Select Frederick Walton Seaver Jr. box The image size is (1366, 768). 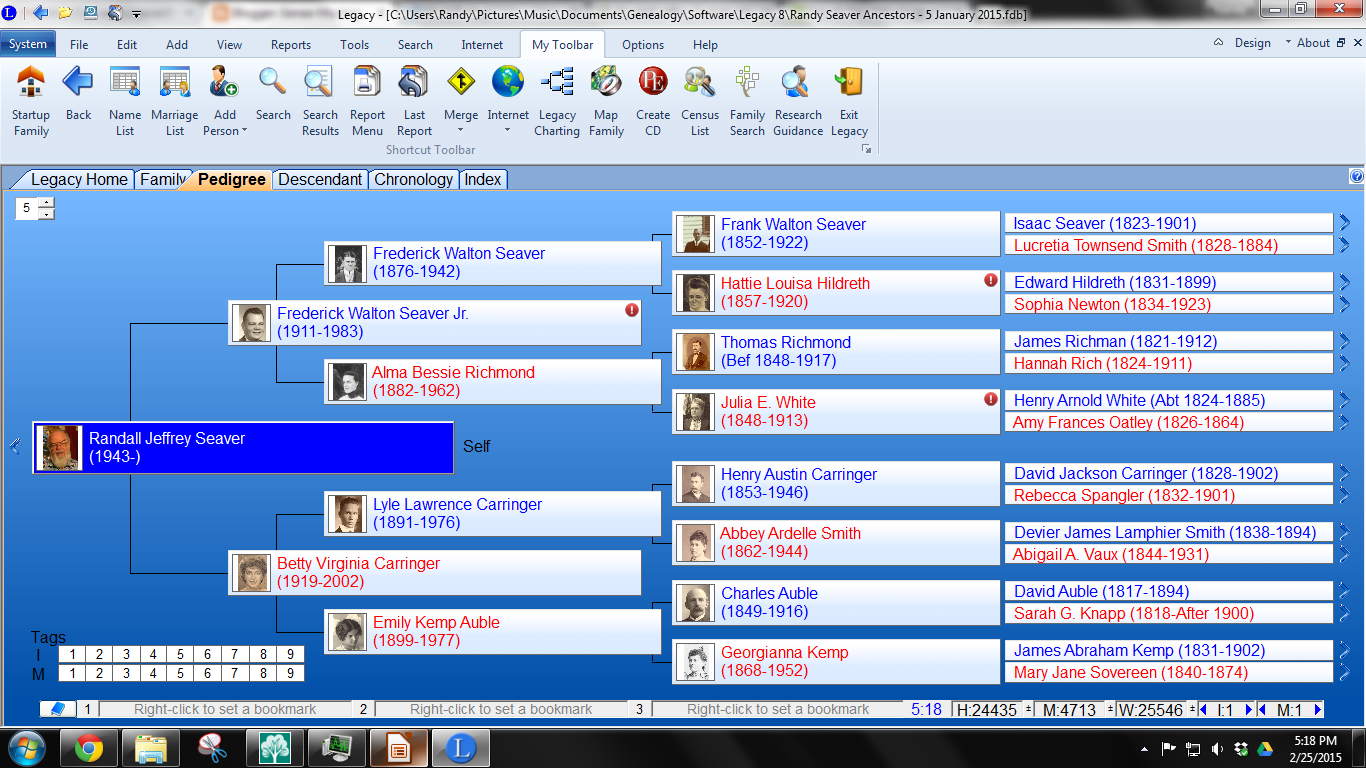click(x=435, y=322)
